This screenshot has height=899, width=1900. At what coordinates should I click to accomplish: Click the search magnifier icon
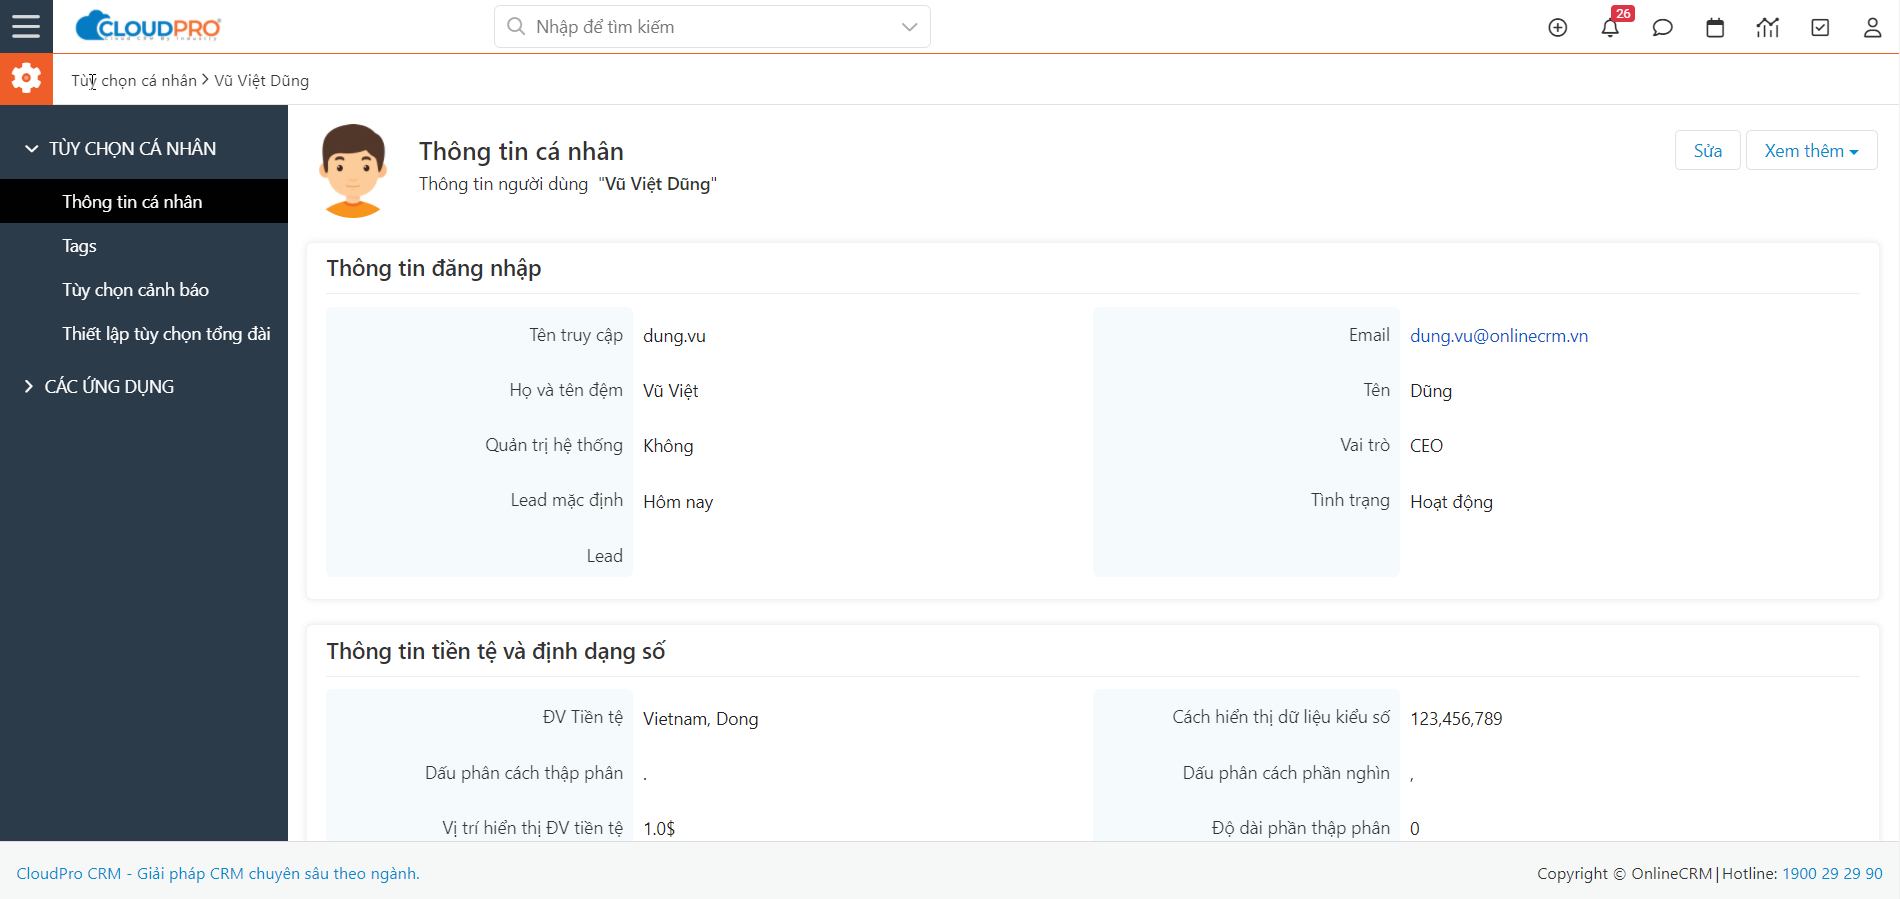516,26
